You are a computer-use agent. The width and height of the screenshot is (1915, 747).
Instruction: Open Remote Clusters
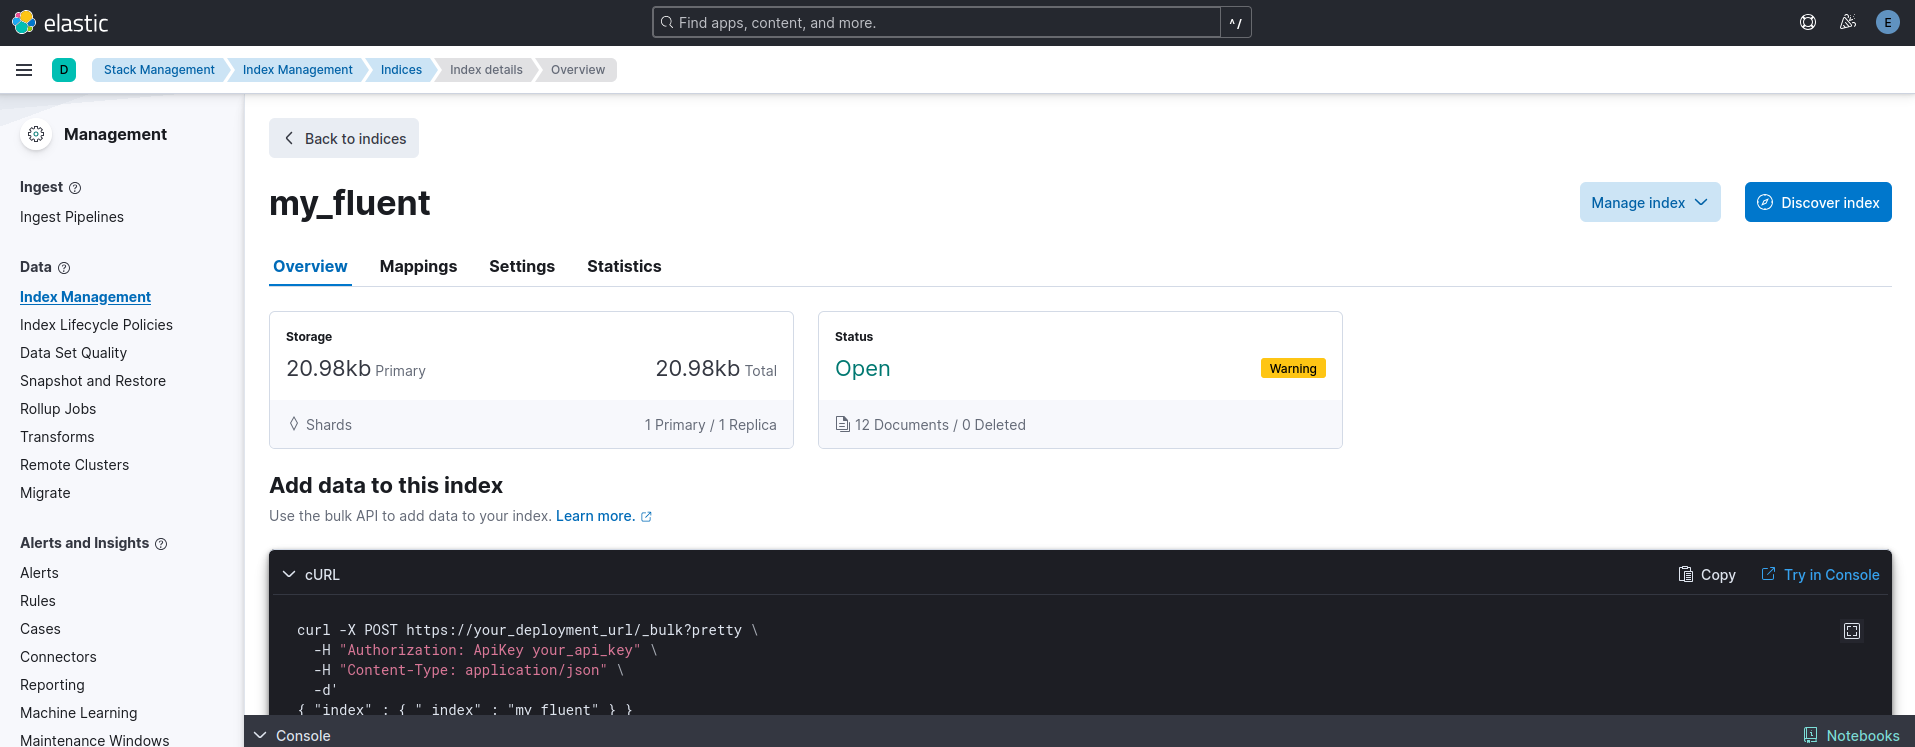coord(74,465)
